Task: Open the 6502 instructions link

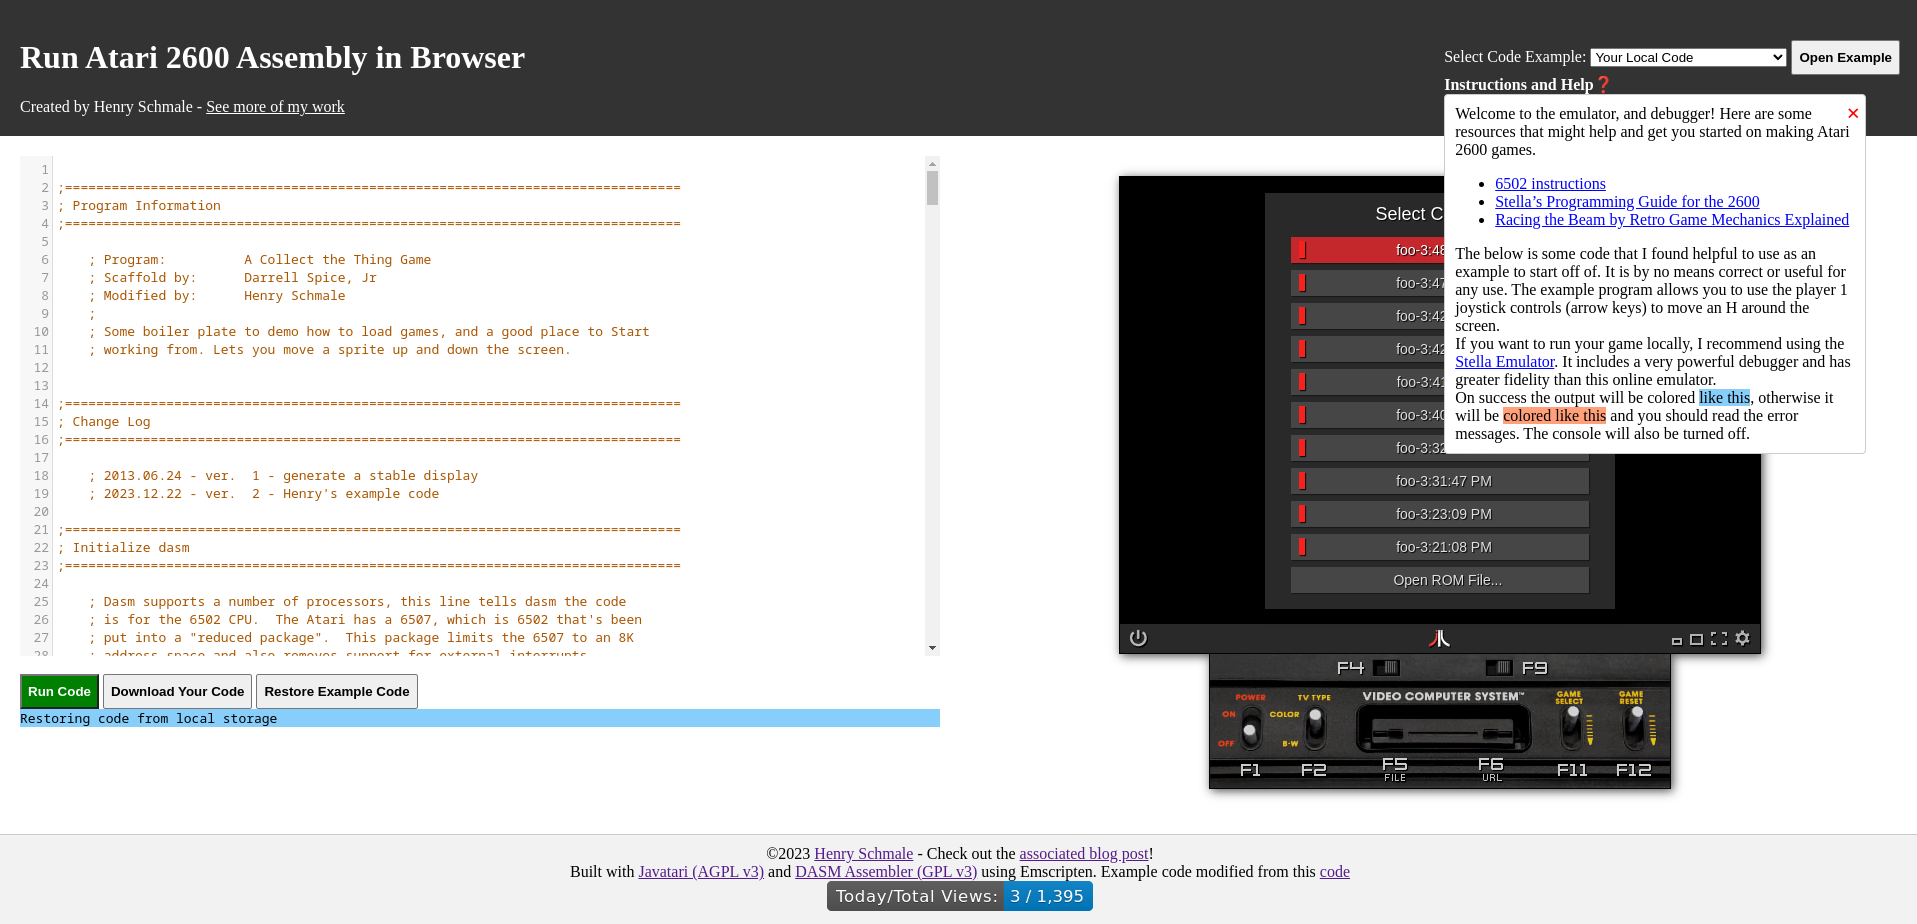Action: 1550,184
